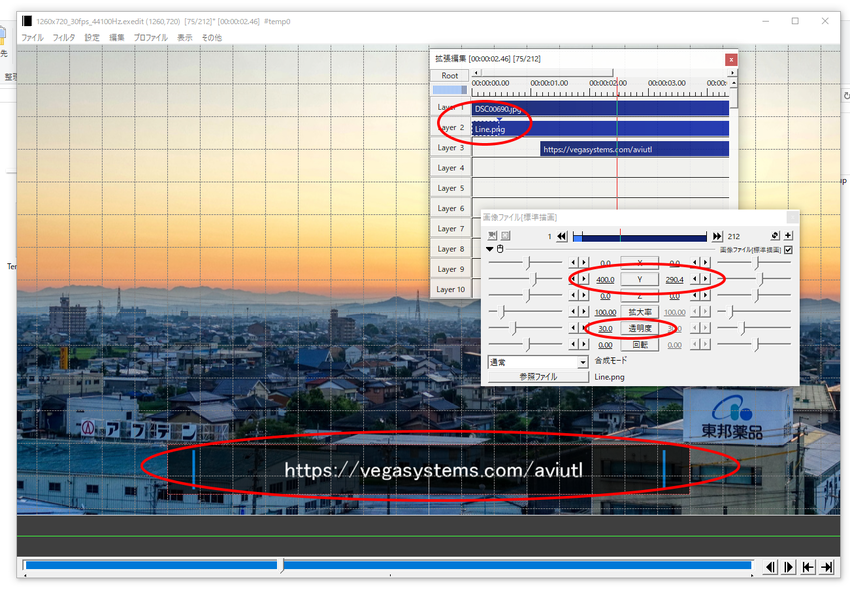Viewport: 850px width, 590px height.
Task: Click the 透明度 button
Action: (640, 328)
